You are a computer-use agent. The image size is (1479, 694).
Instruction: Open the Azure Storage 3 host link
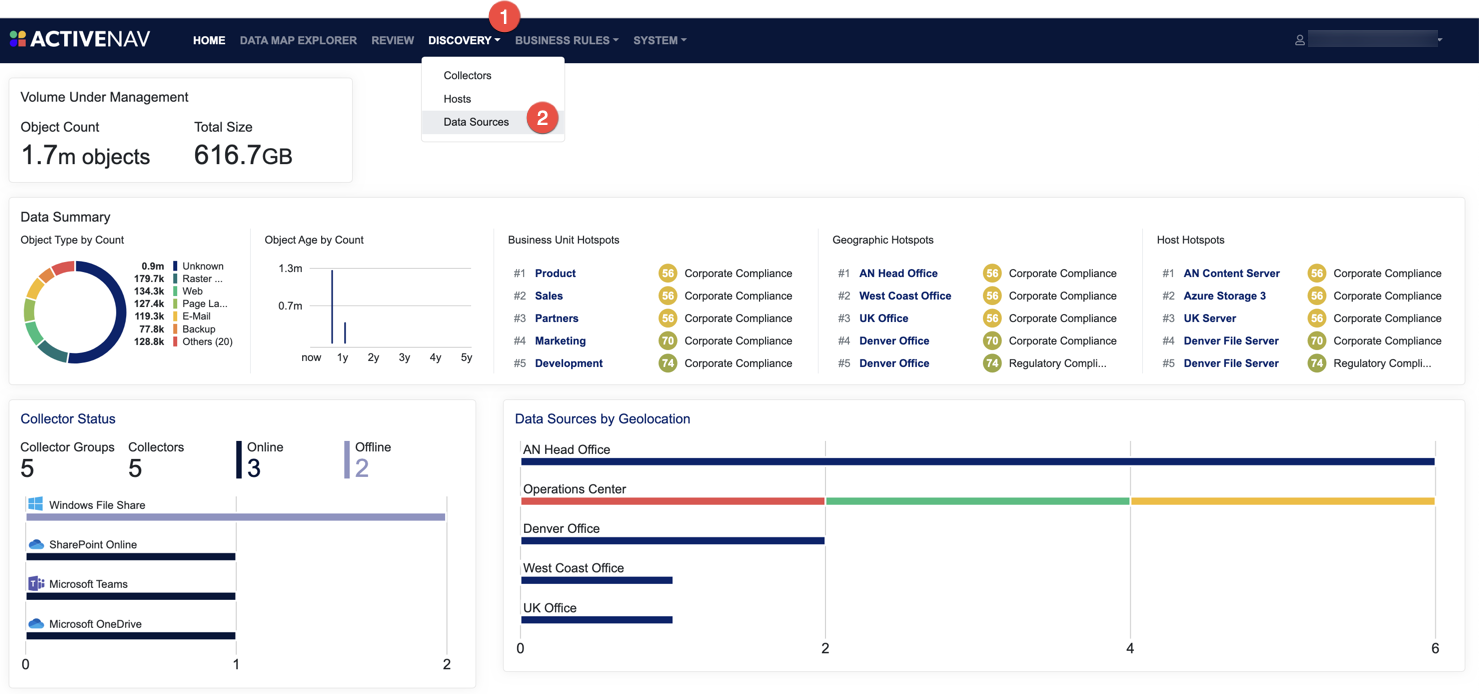pyautogui.click(x=1224, y=296)
